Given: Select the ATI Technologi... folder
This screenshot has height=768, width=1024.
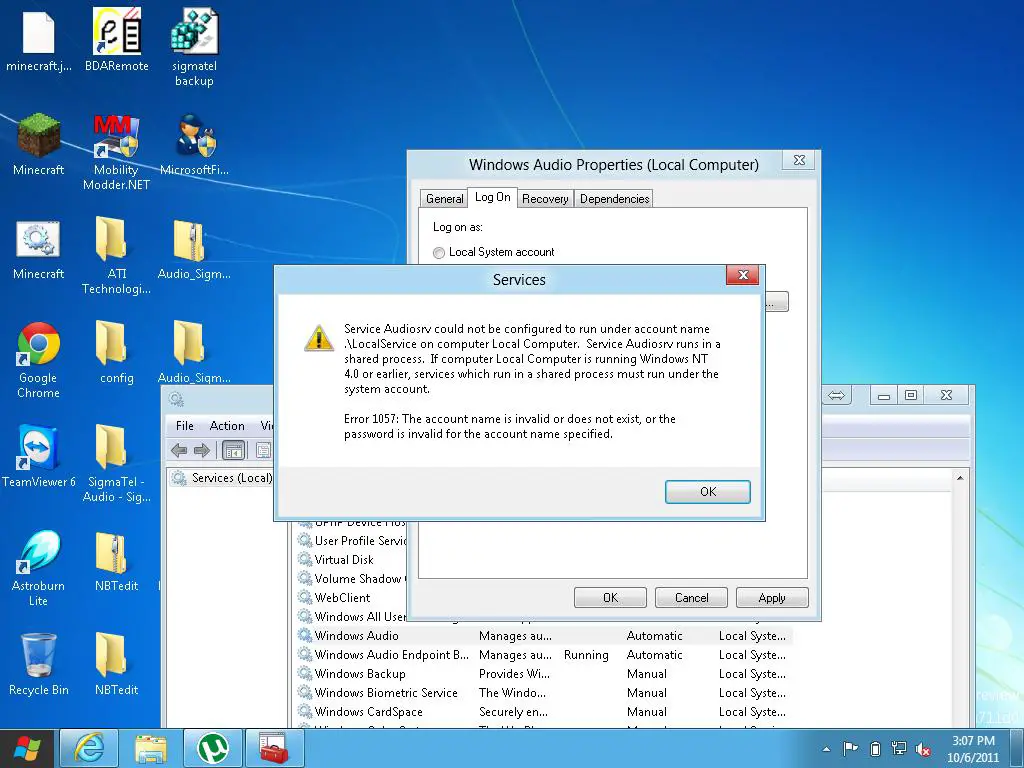Looking at the screenshot, I should pos(116,255).
